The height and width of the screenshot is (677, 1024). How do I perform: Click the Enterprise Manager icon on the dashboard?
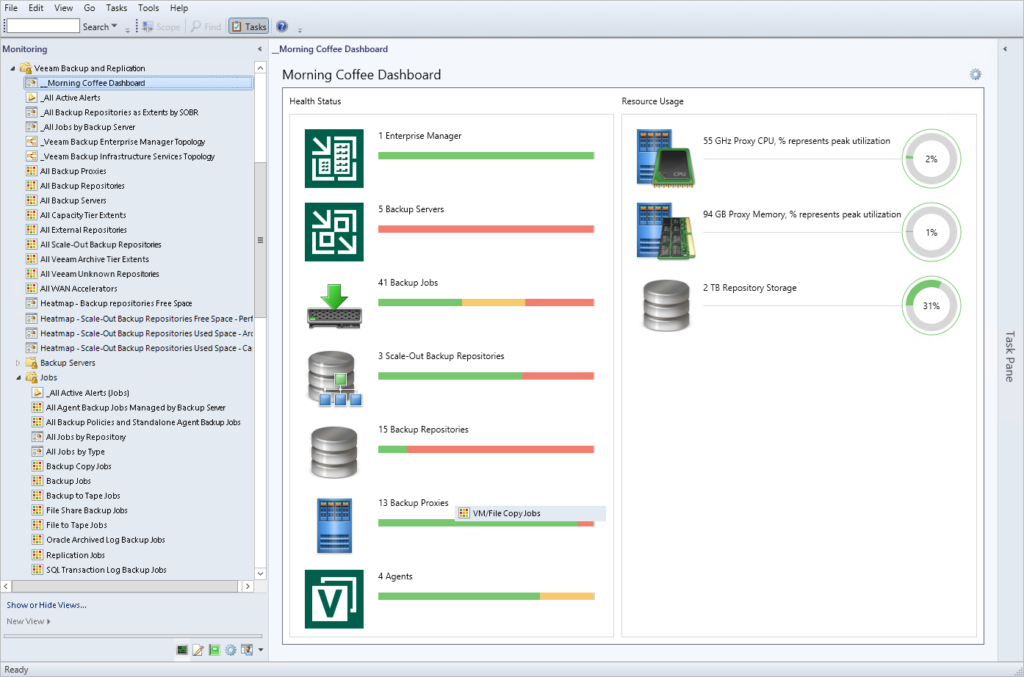(333, 159)
